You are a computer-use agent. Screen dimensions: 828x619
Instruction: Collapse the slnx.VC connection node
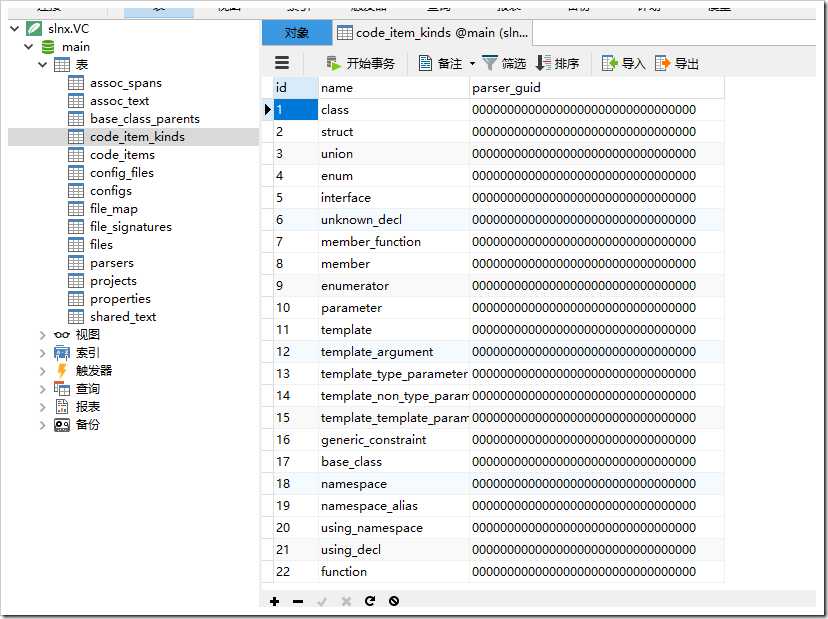[15, 29]
